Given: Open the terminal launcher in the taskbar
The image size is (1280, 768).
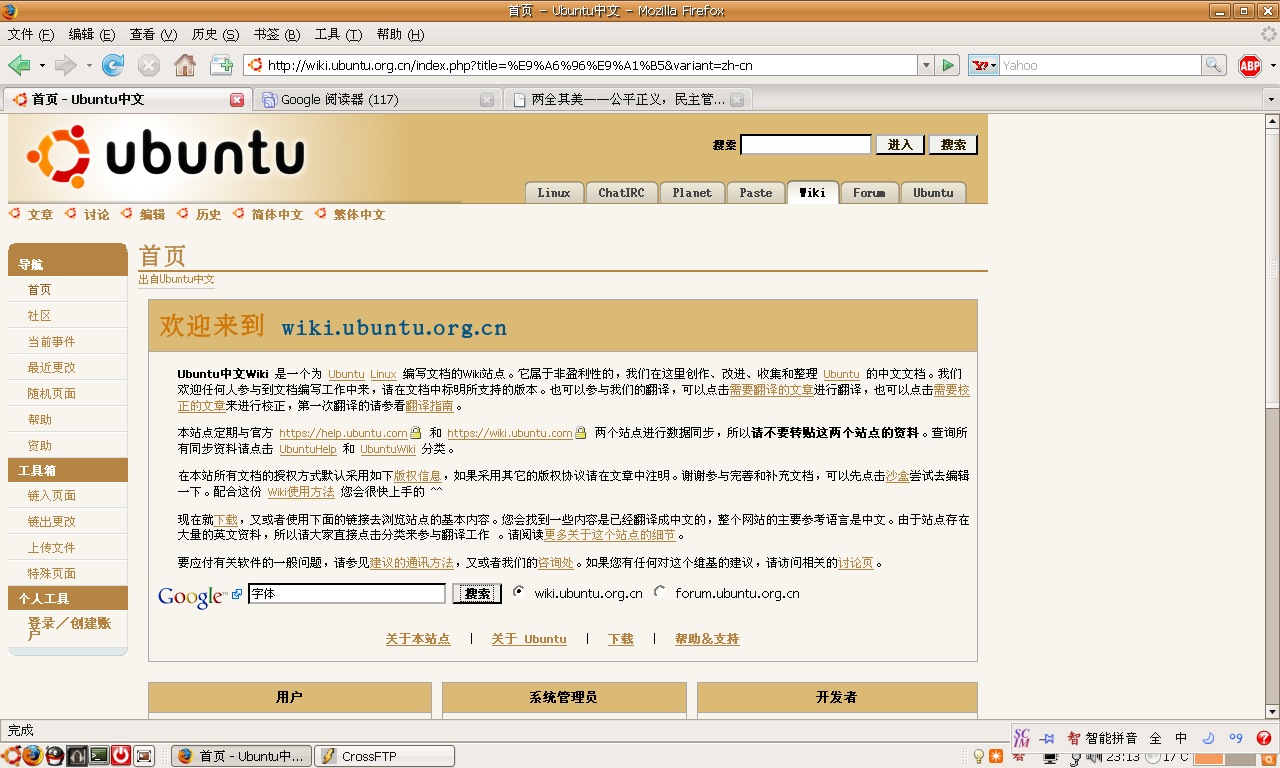Looking at the screenshot, I should [x=99, y=756].
